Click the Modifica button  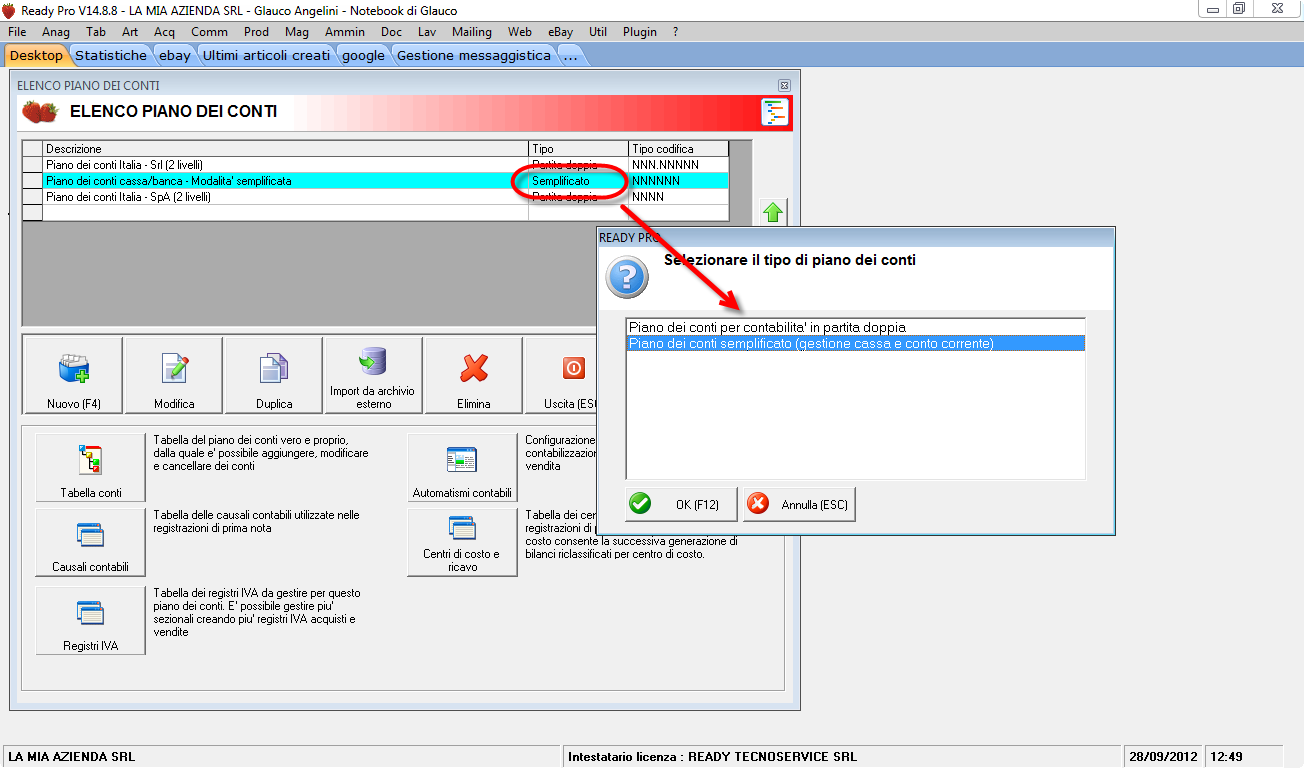click(x=174, y=375)
